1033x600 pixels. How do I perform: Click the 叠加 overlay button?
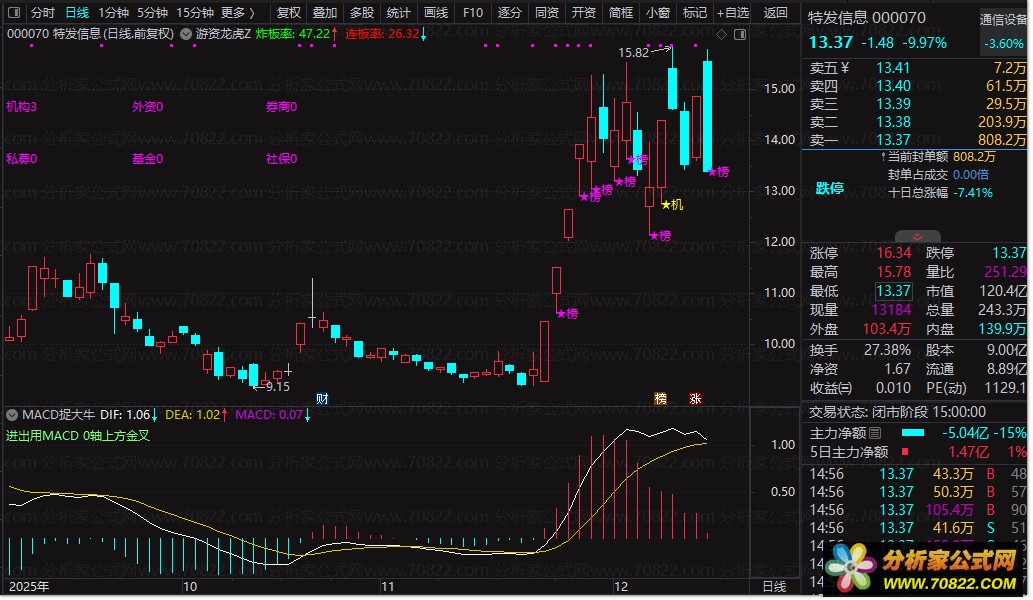point(325,13)
